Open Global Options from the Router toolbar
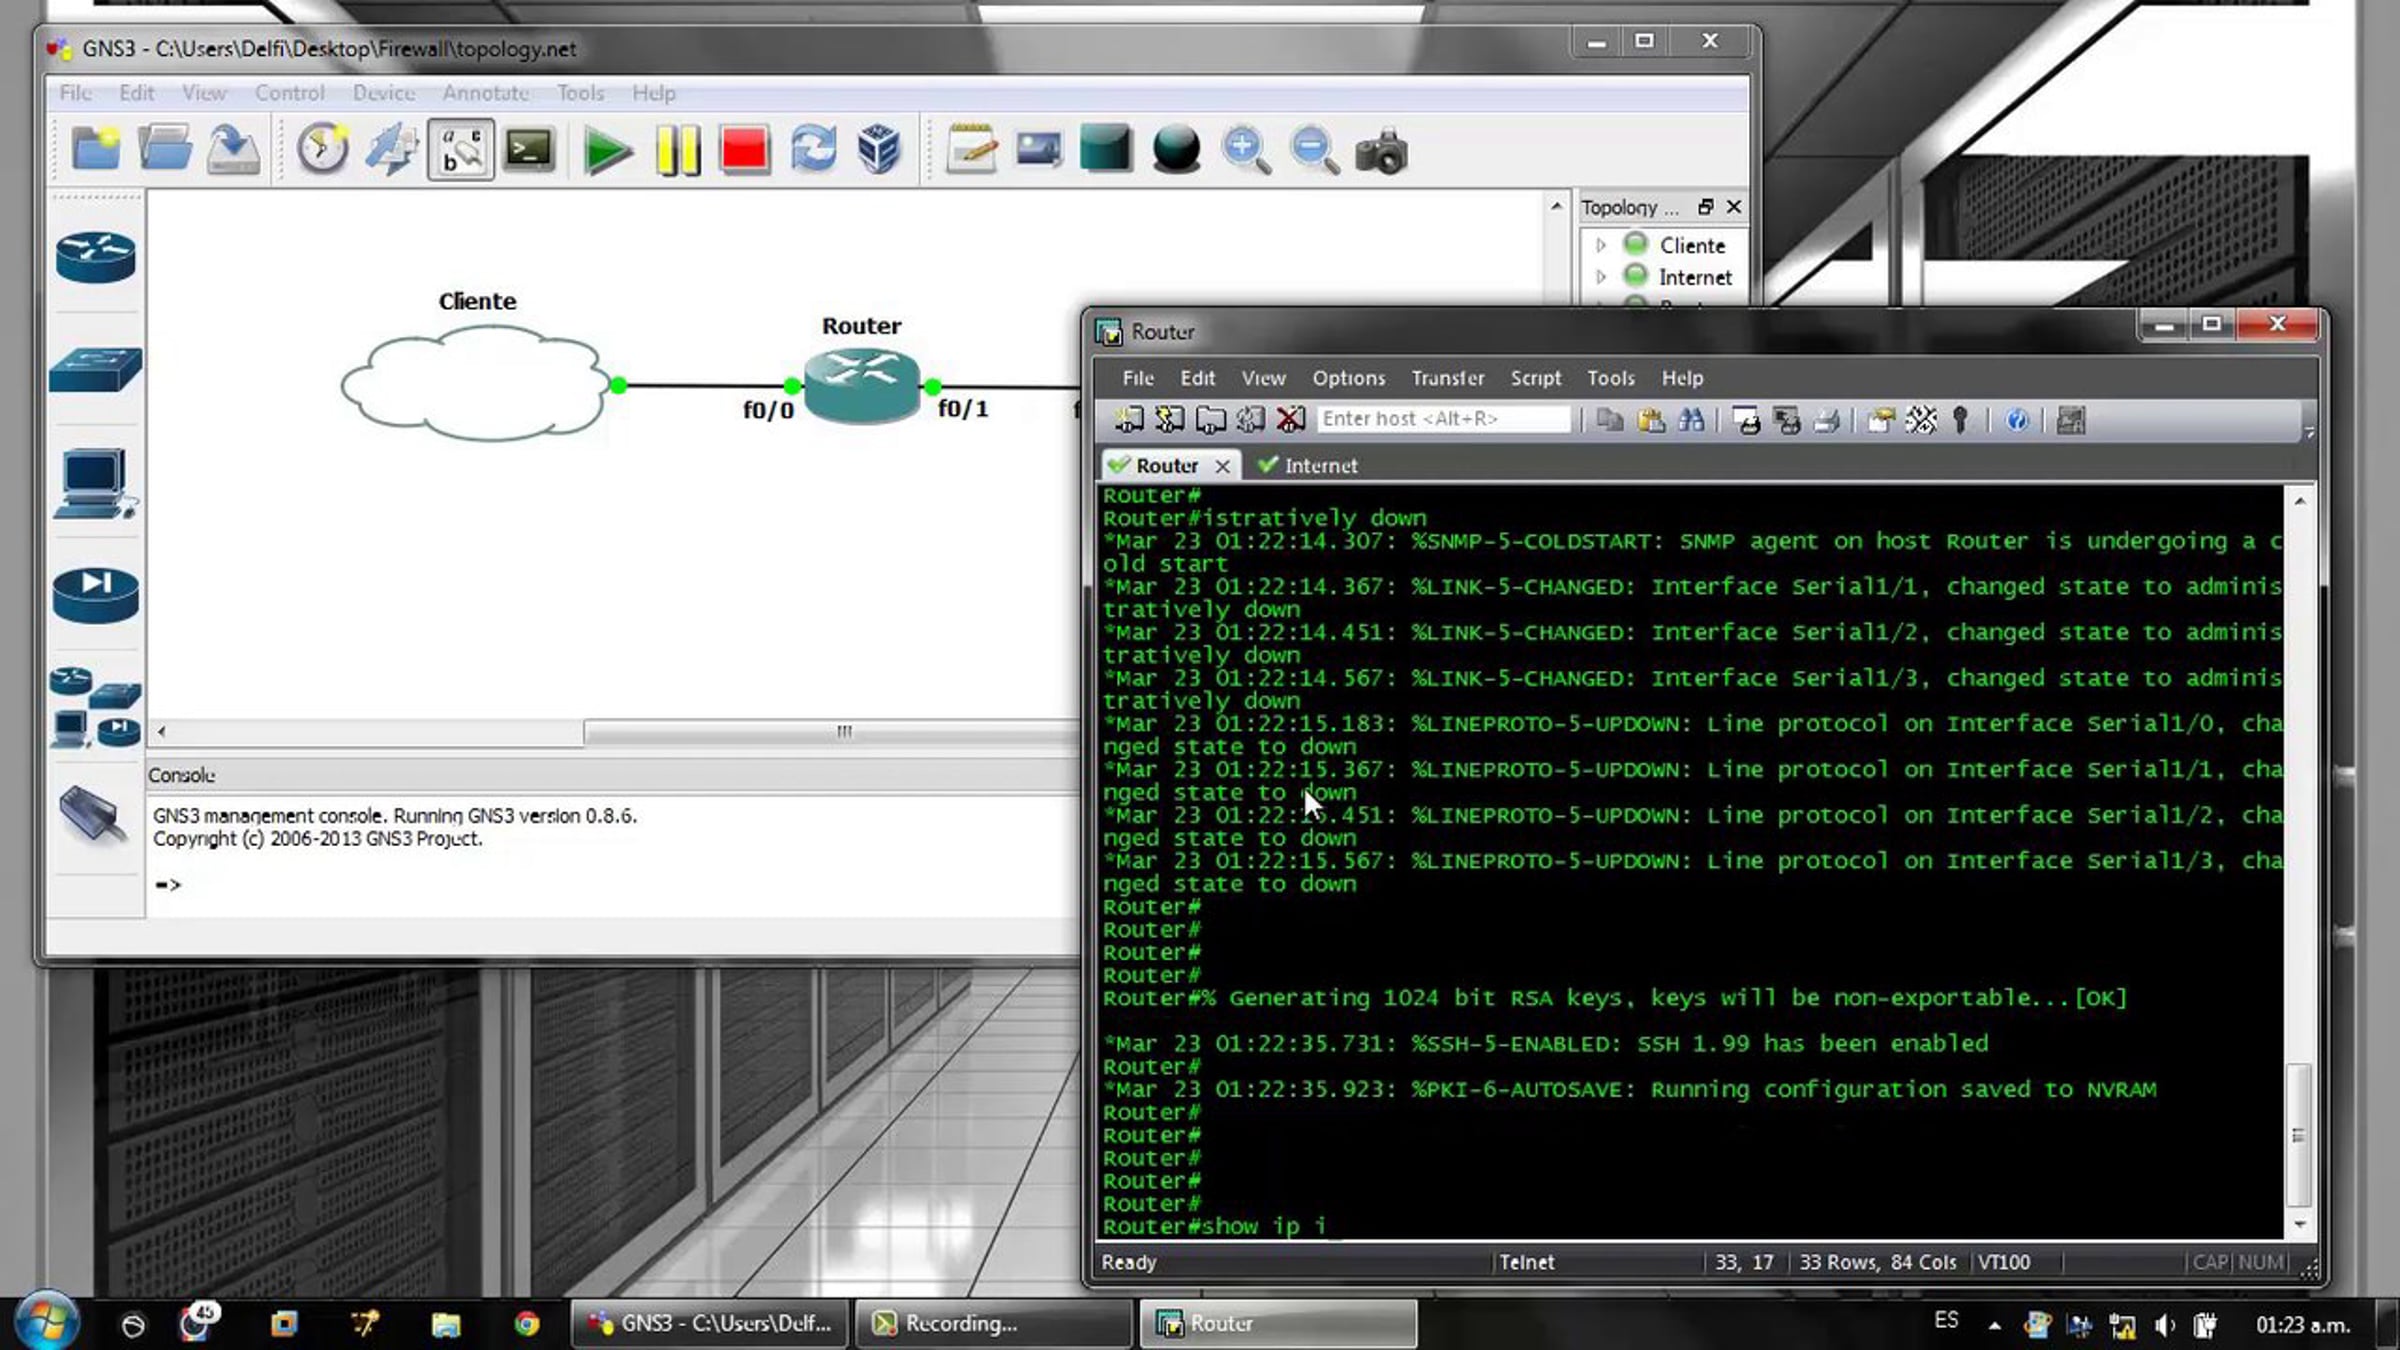Viewport: 2400px width, 1350px height. pos(1920,420)
